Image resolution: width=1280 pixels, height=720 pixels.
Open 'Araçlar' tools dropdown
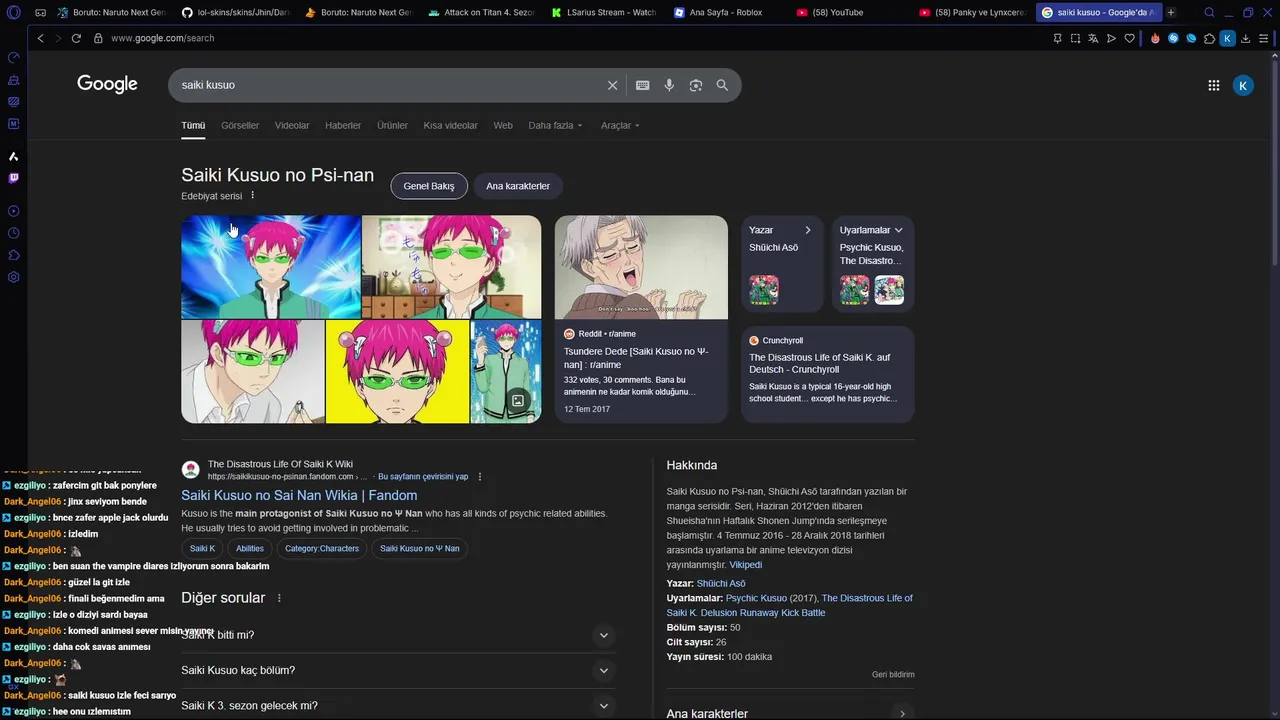tap(620, 125)
